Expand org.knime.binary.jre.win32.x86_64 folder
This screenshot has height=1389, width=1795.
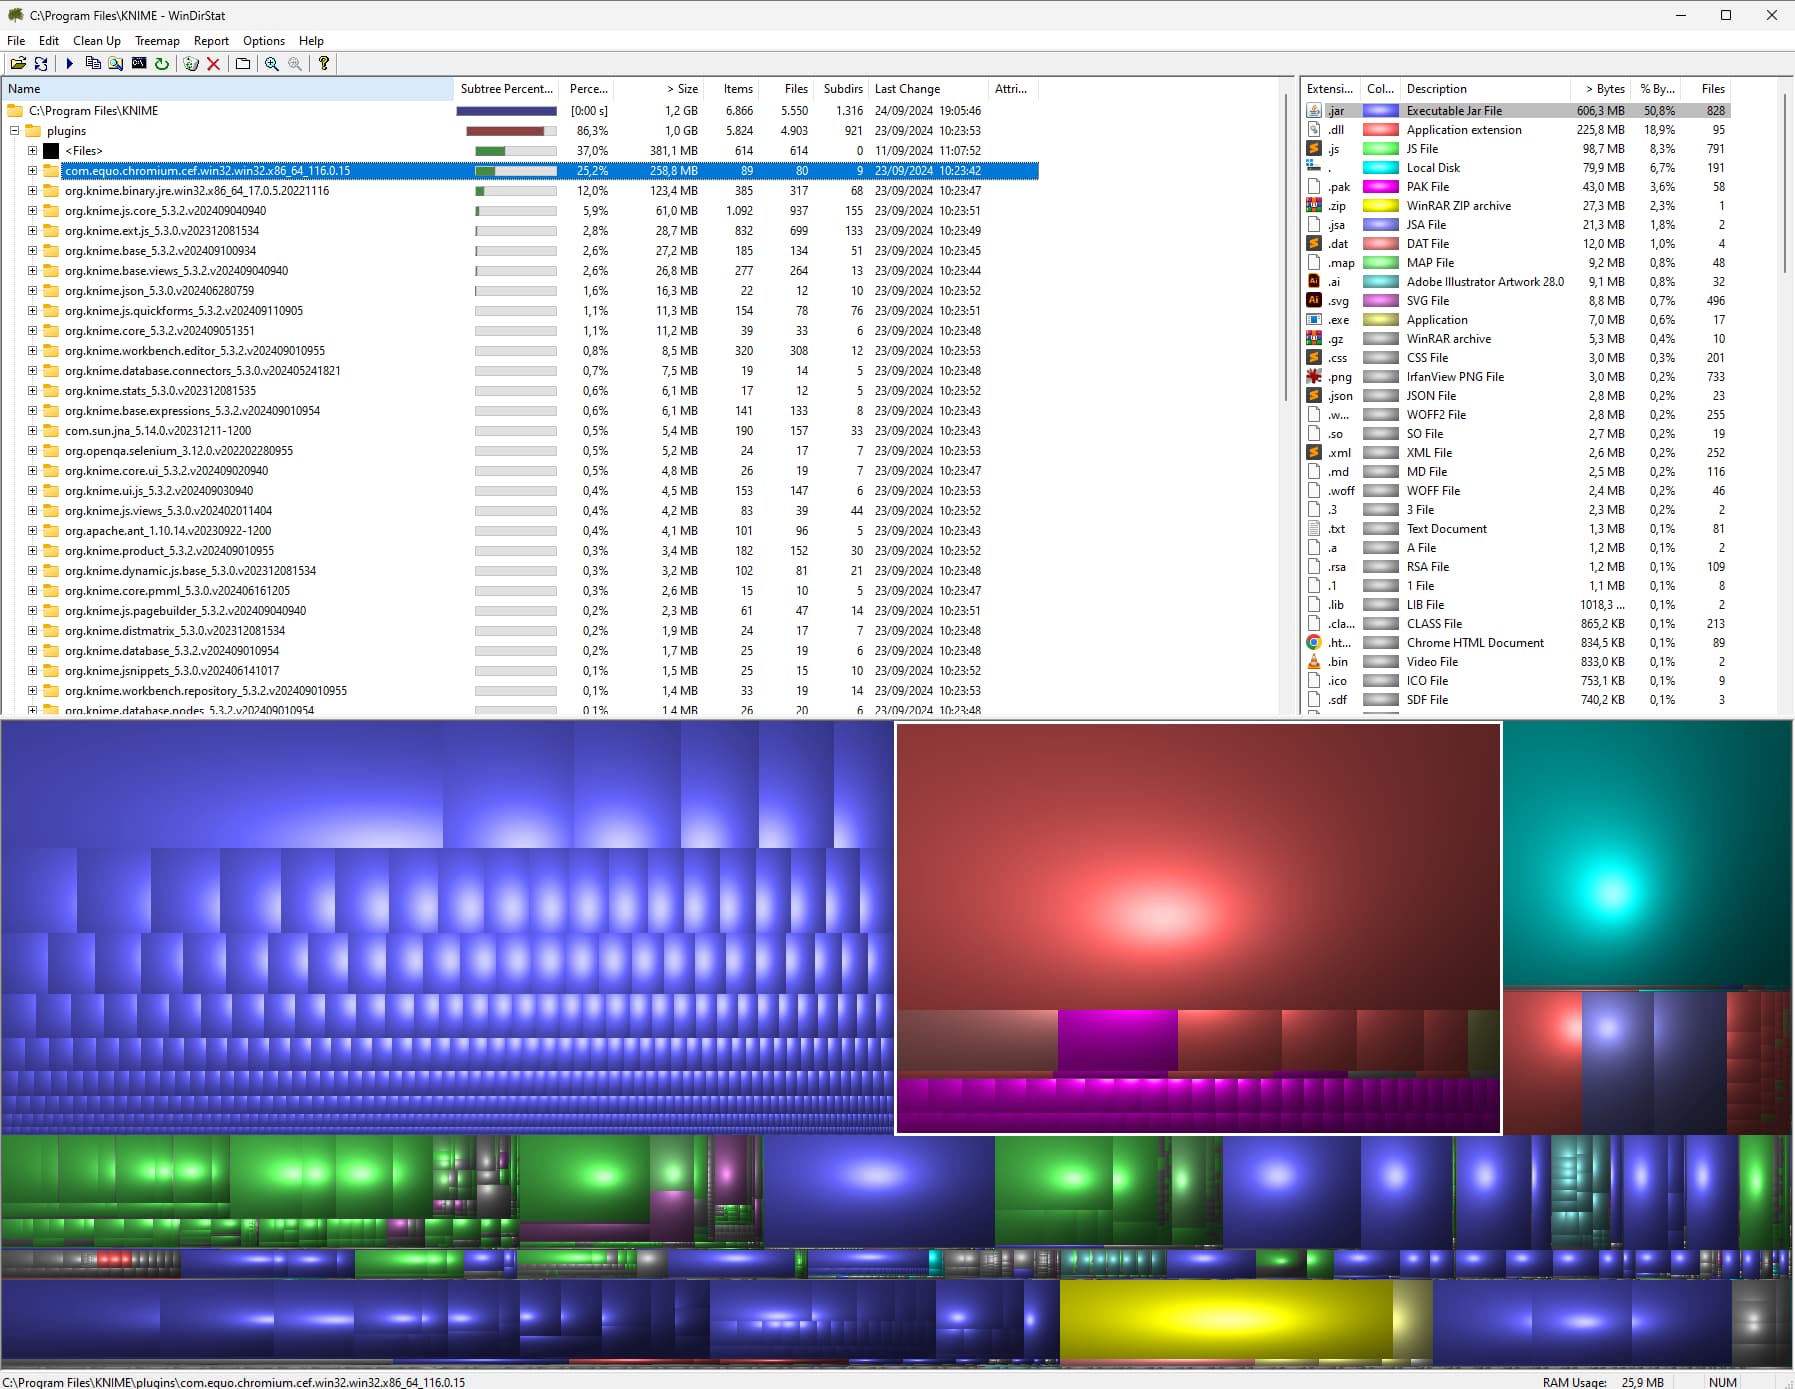pos(33,190)
